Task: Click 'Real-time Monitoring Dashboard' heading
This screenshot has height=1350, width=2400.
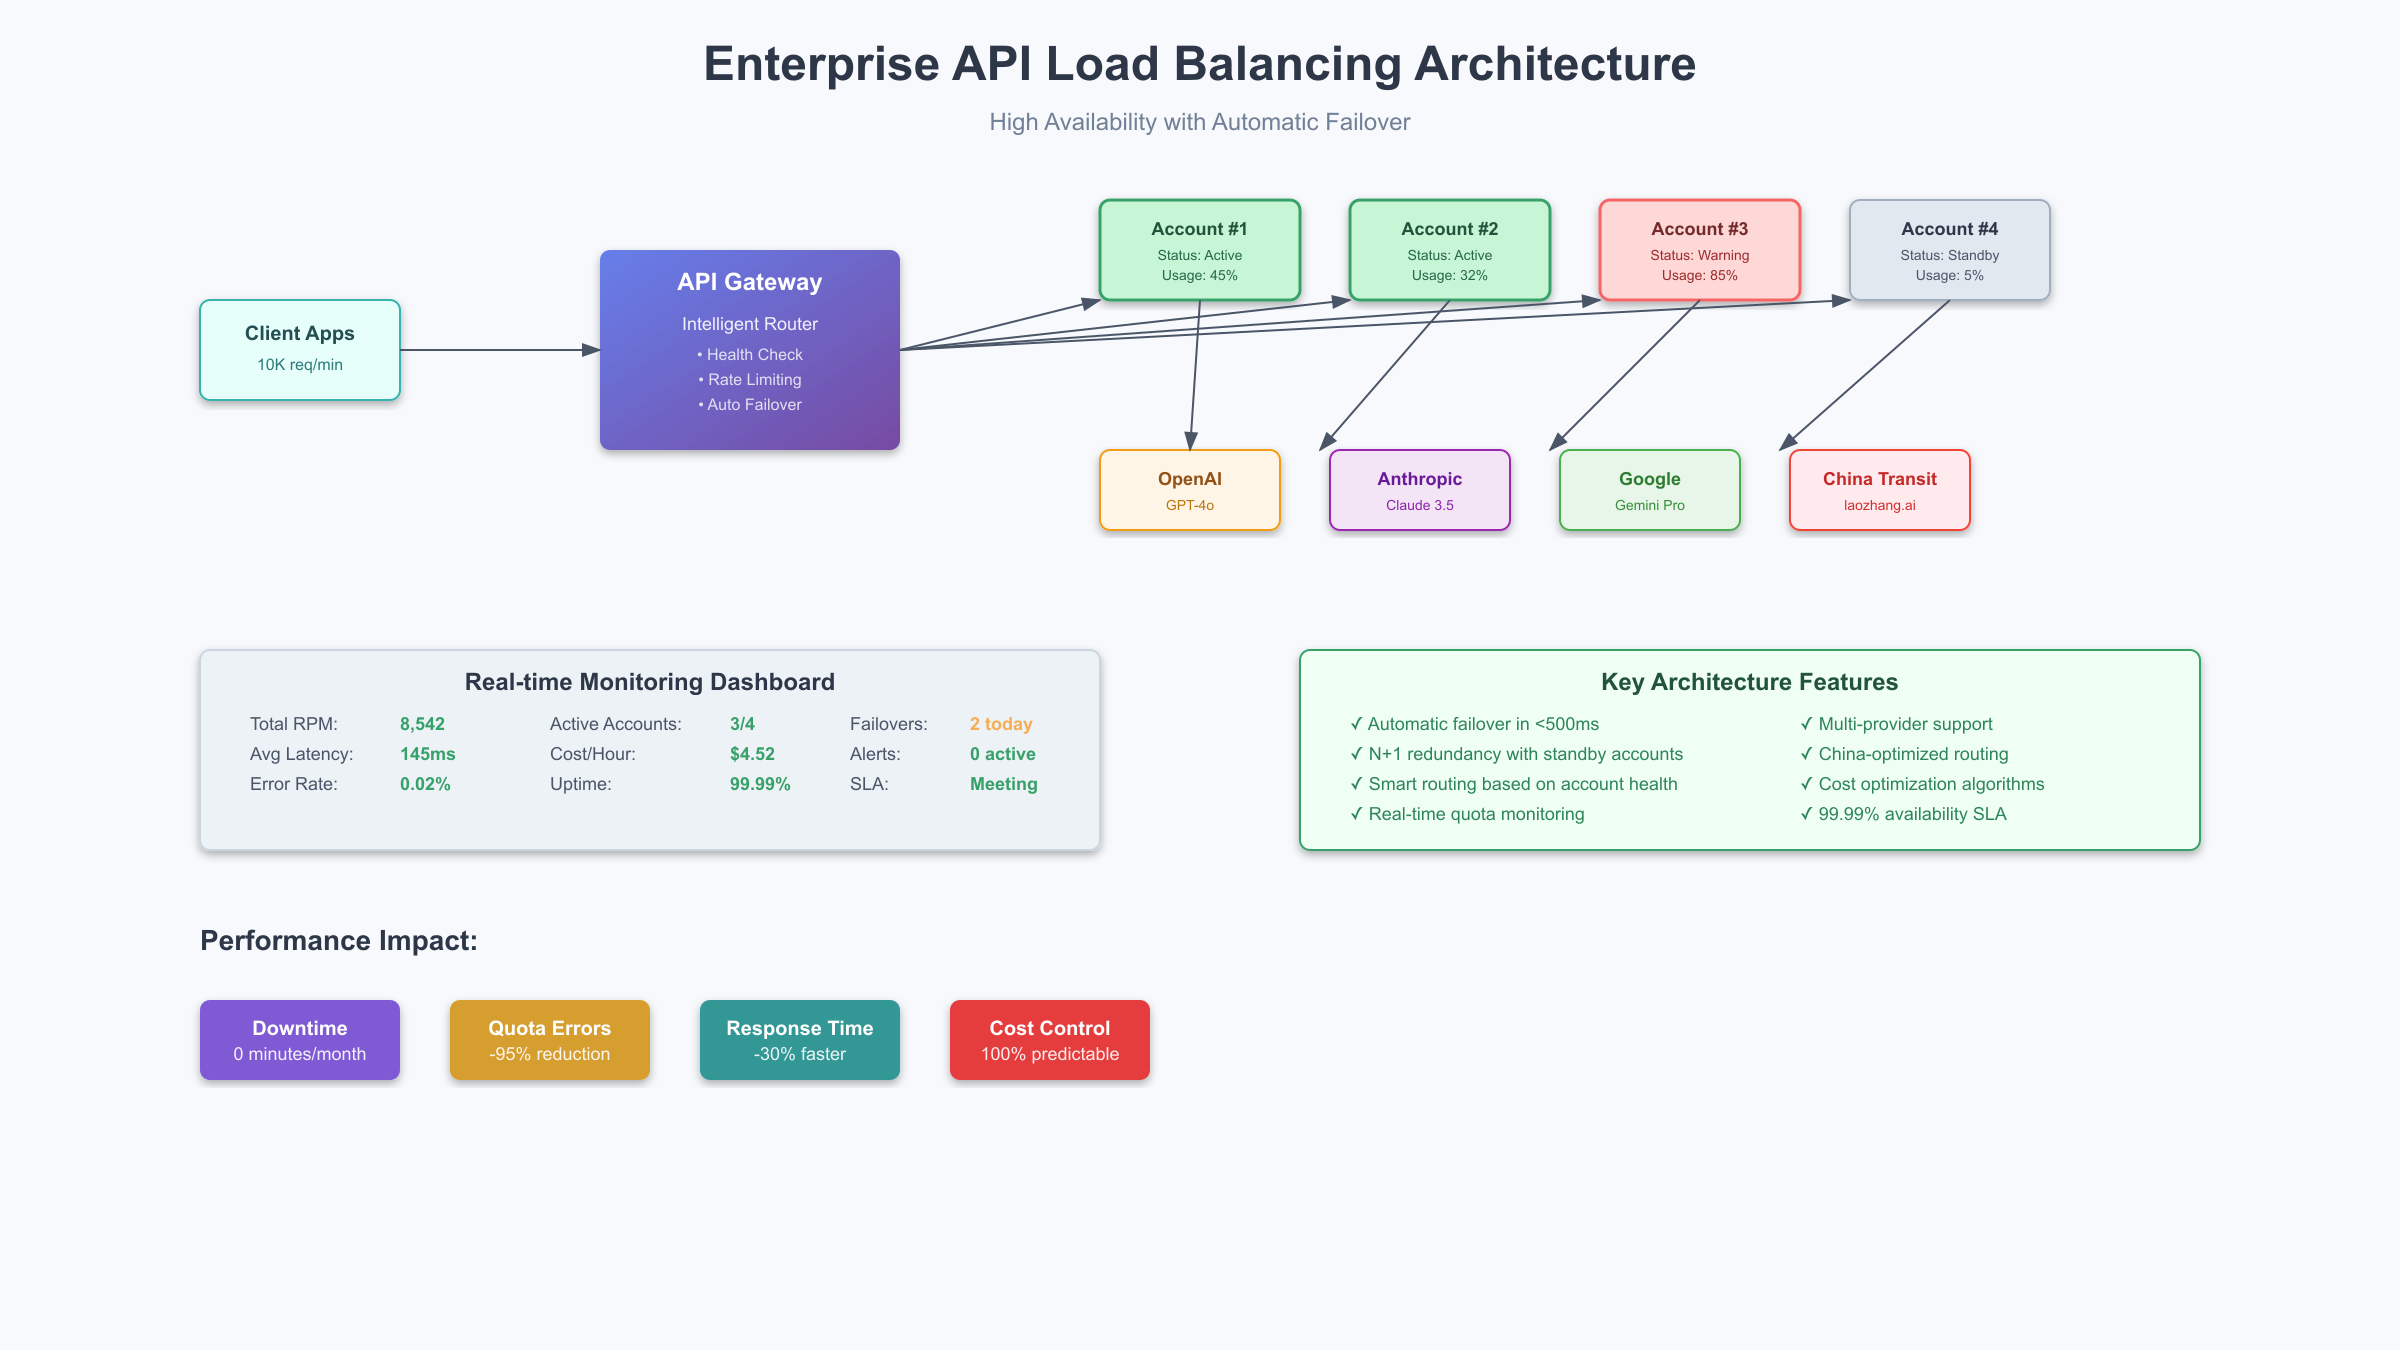Action: coord(650,682)
